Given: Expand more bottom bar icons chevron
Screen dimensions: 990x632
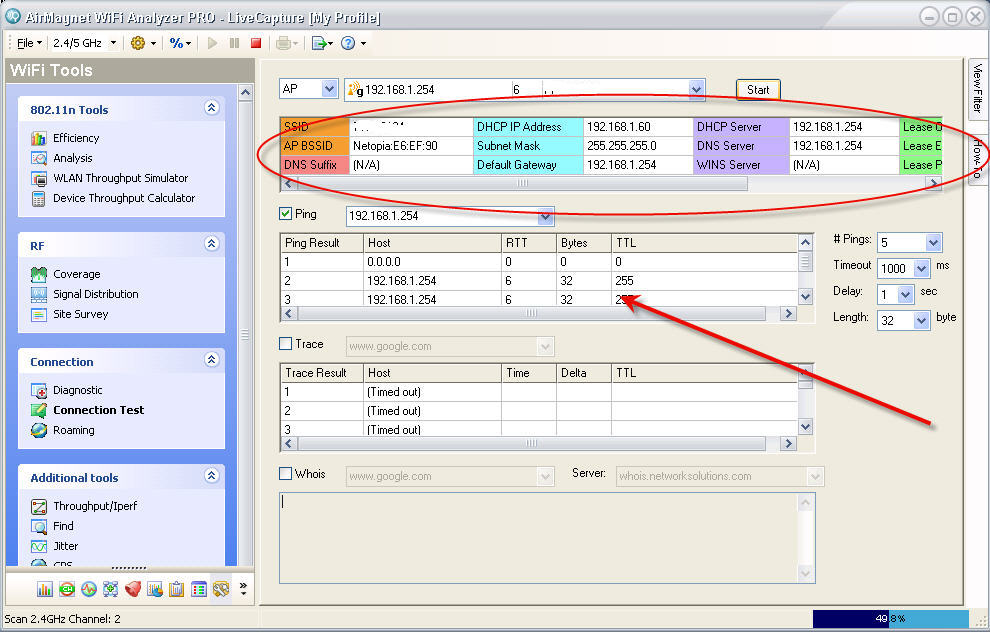Looking at the screenshot, I should coord(243,588).
